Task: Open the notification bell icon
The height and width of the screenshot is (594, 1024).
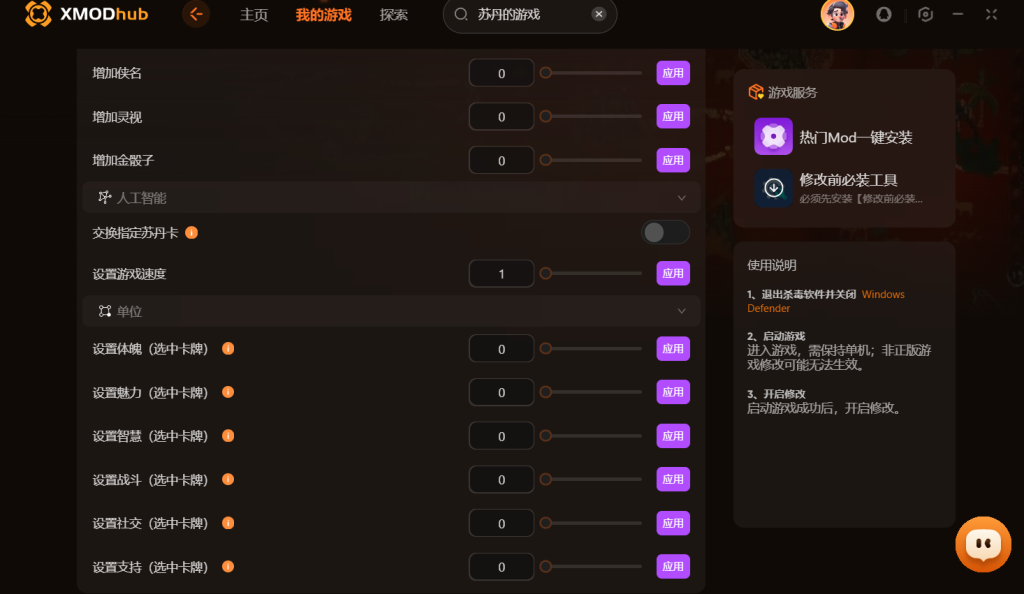Action: pos(883,14)
